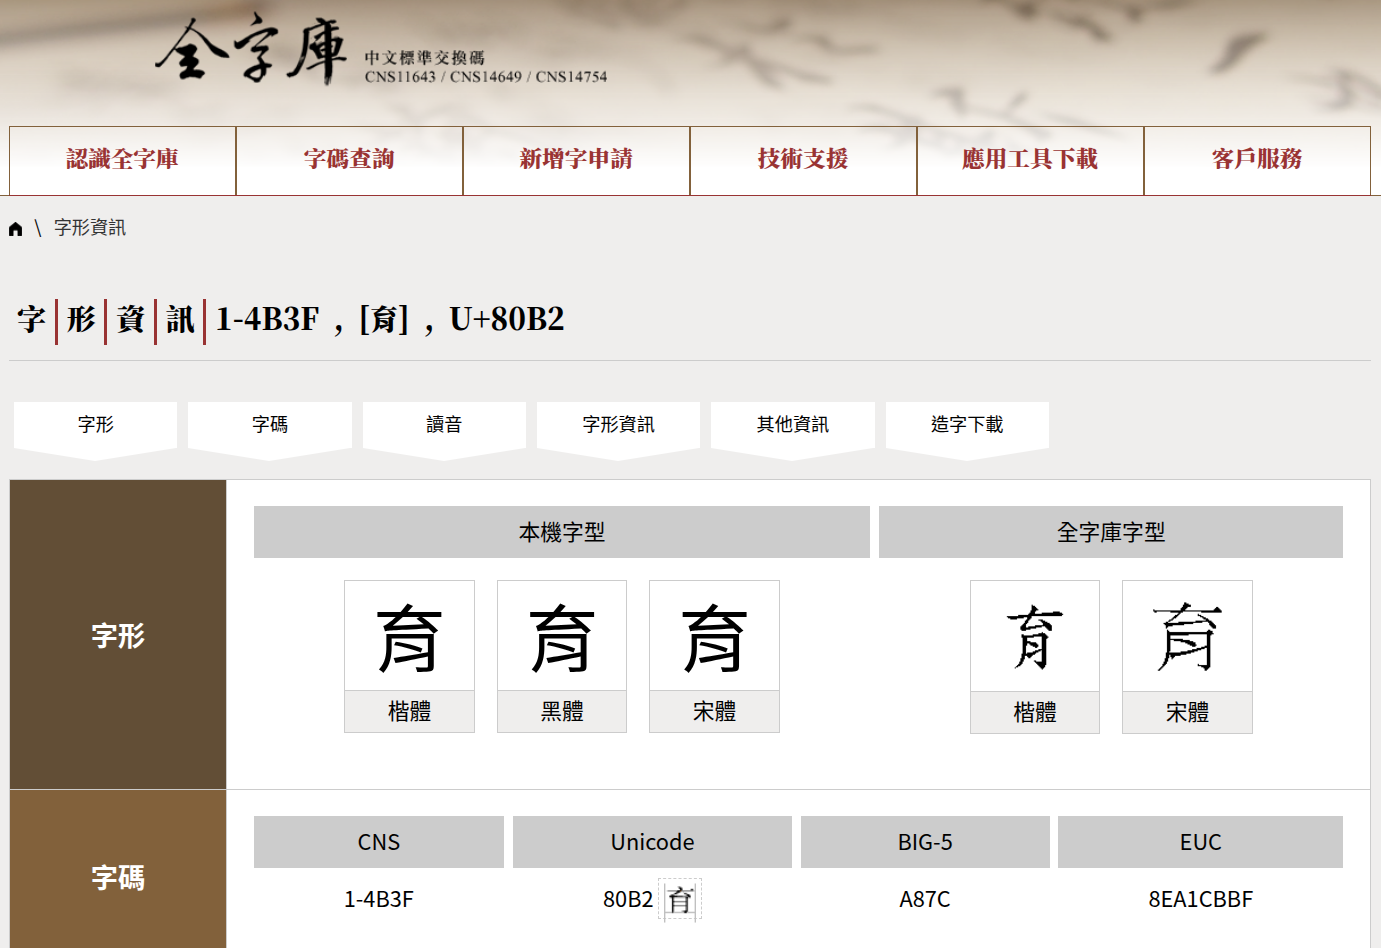
Task: Go to the 造字下載 section tab
Action: click(967, 425)
